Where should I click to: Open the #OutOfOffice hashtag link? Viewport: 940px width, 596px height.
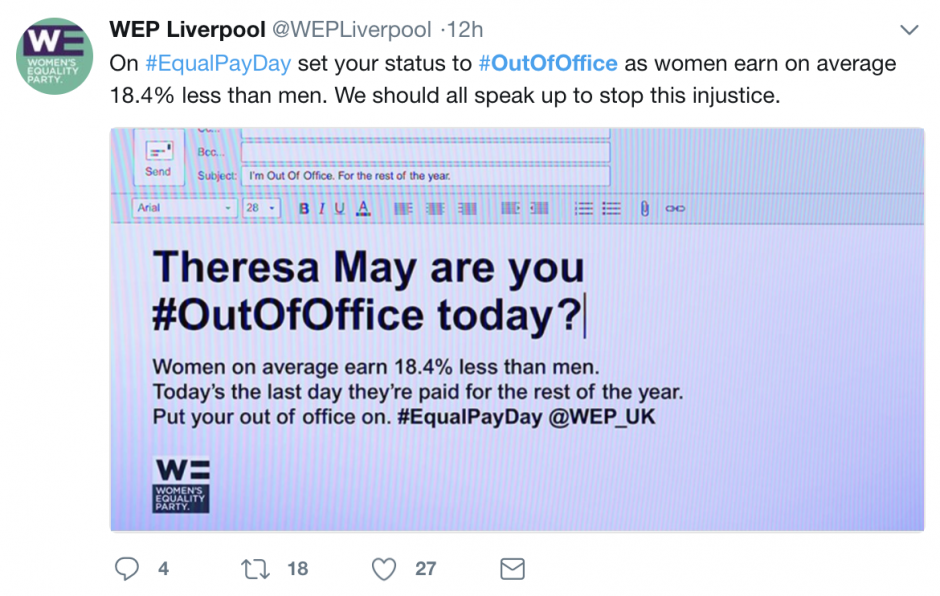coord(548,63)
